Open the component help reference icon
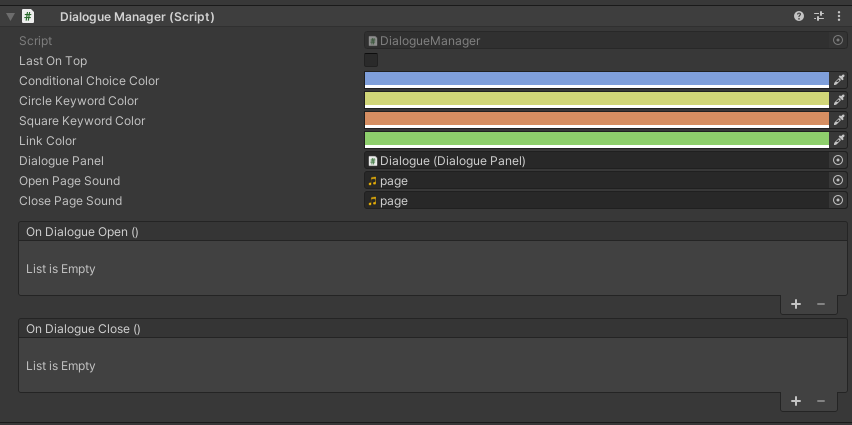Image resolution: width=852 pixels, height=425 pixels. pyautogui.click(x=799, y=17)
